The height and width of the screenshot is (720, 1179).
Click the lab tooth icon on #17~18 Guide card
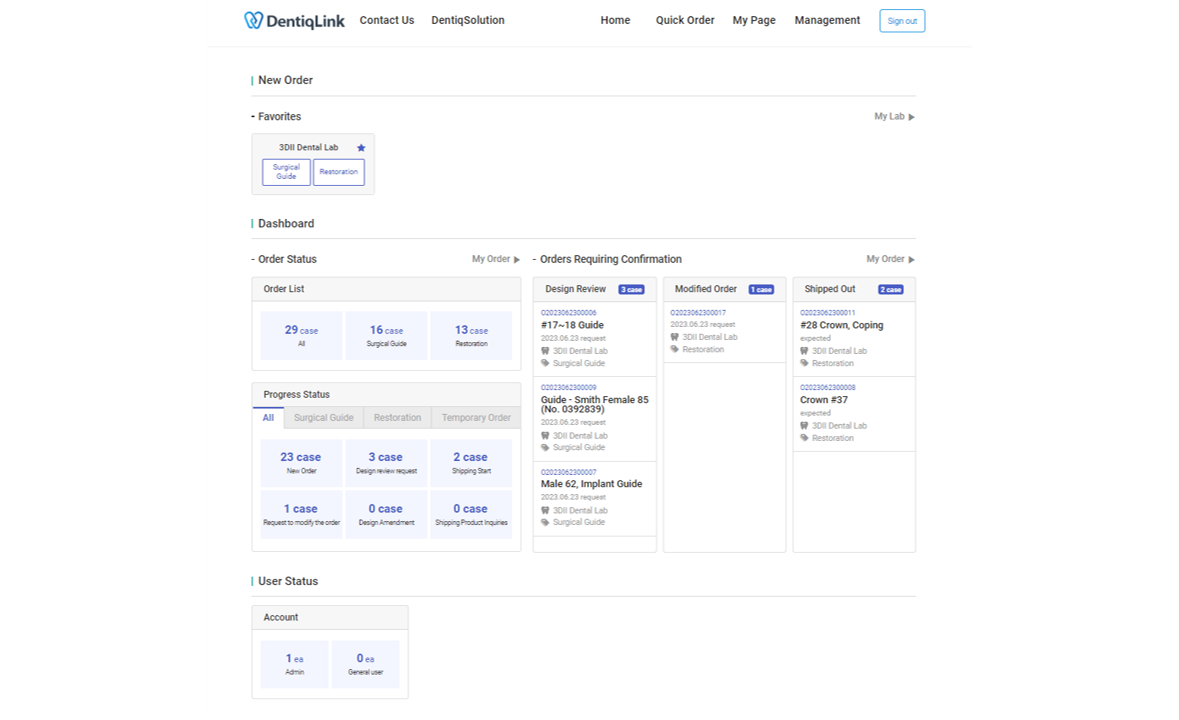pos(545,351)
